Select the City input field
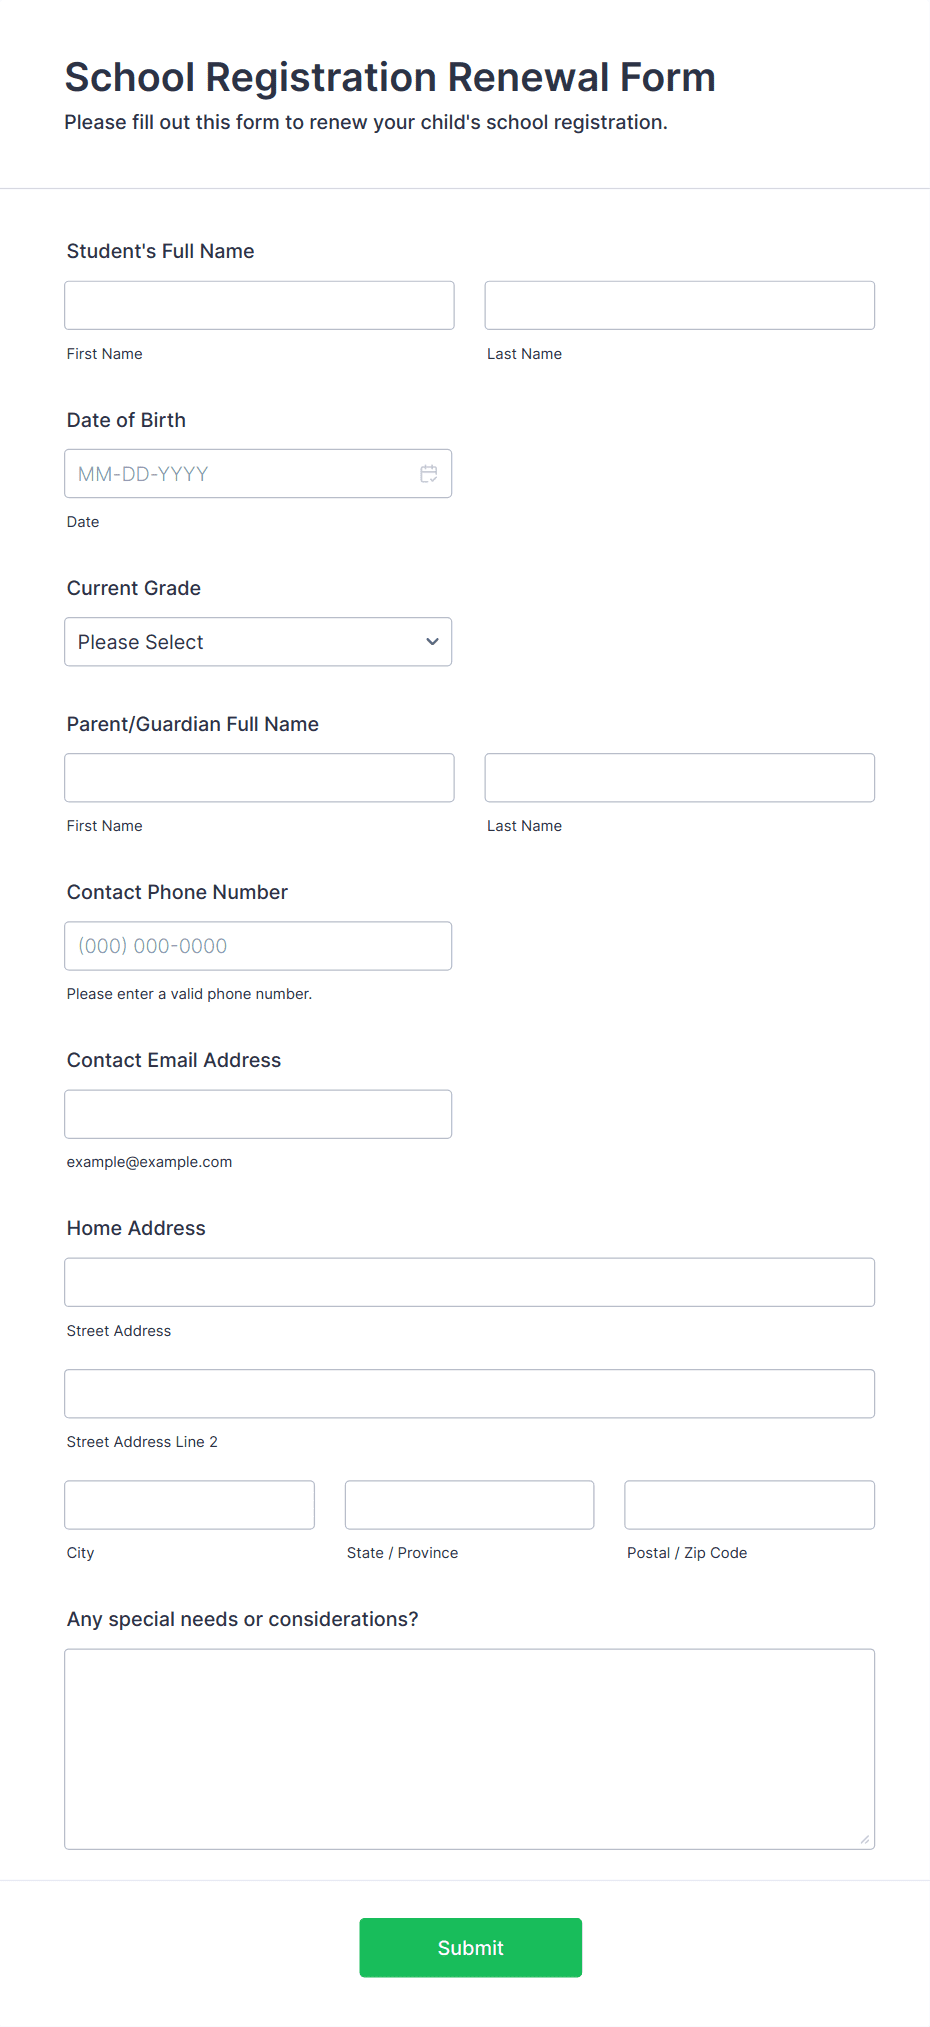 (189, 1504)
